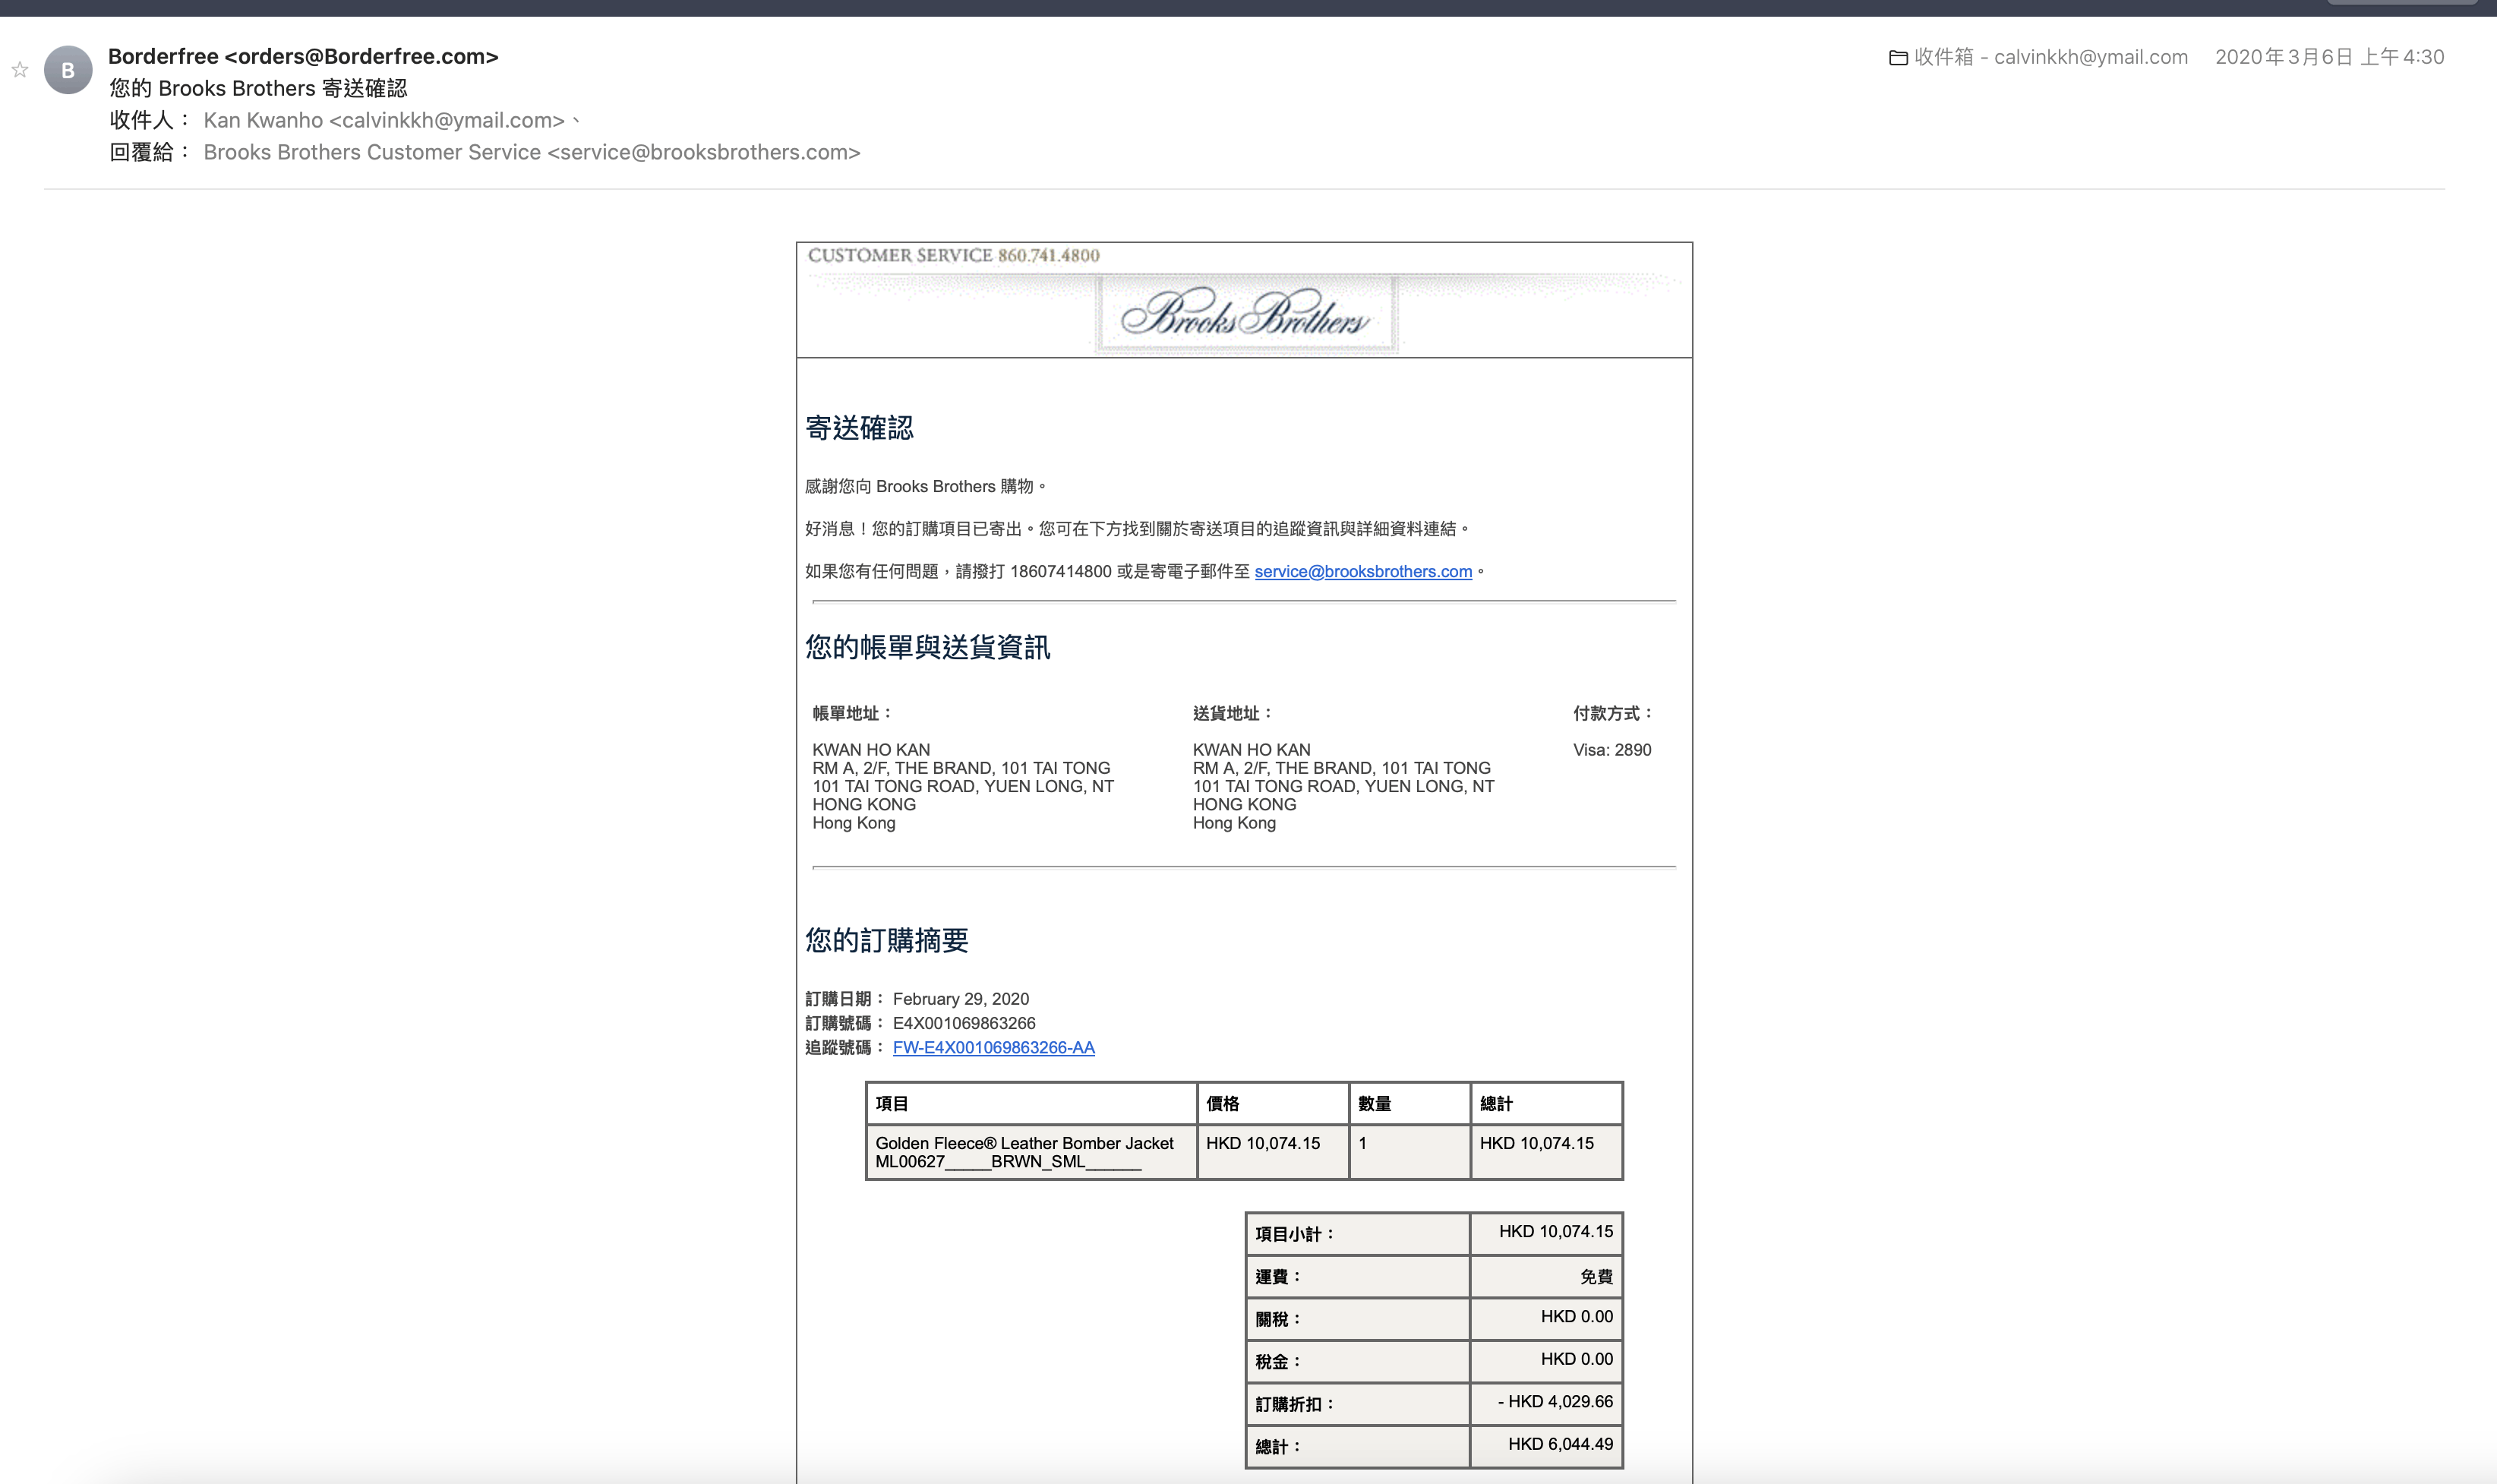Click the Brooks Brothers logo banner
Viewport: 2497px width, 1484px height.
click(x=1244, y=314)
